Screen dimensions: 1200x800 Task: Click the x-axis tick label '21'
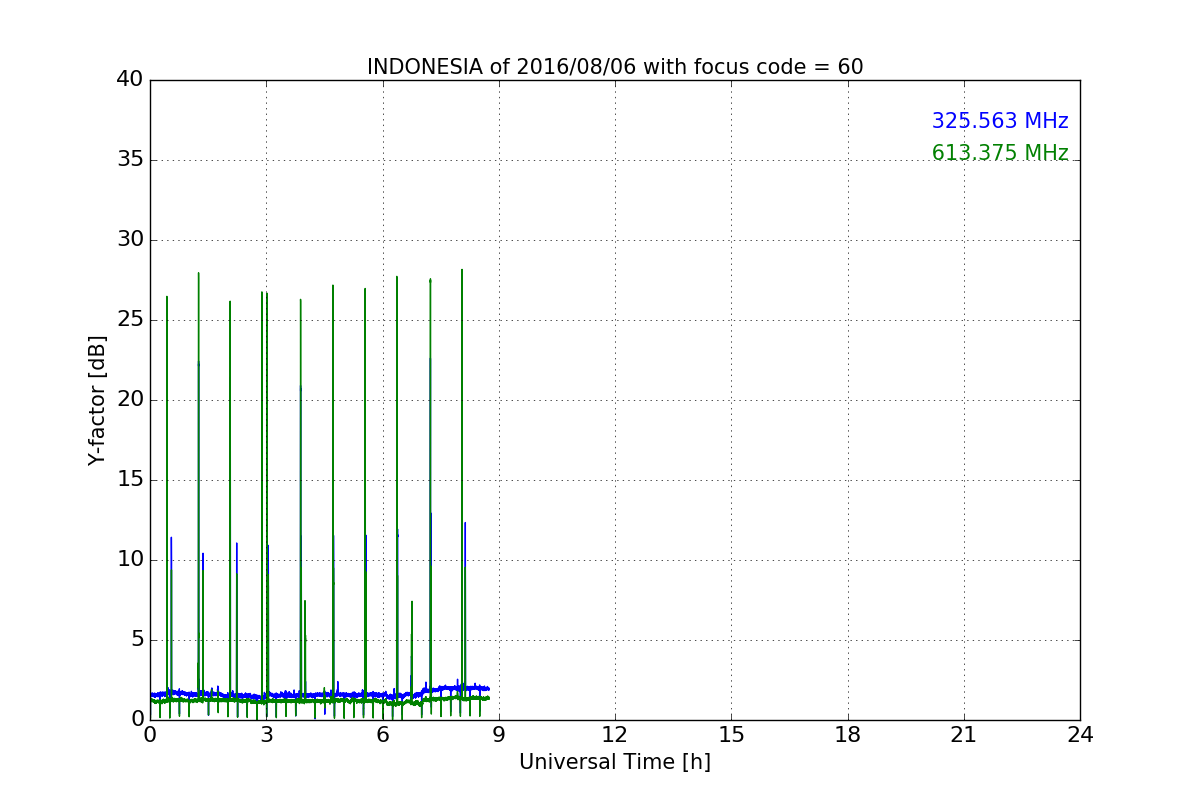964,735
